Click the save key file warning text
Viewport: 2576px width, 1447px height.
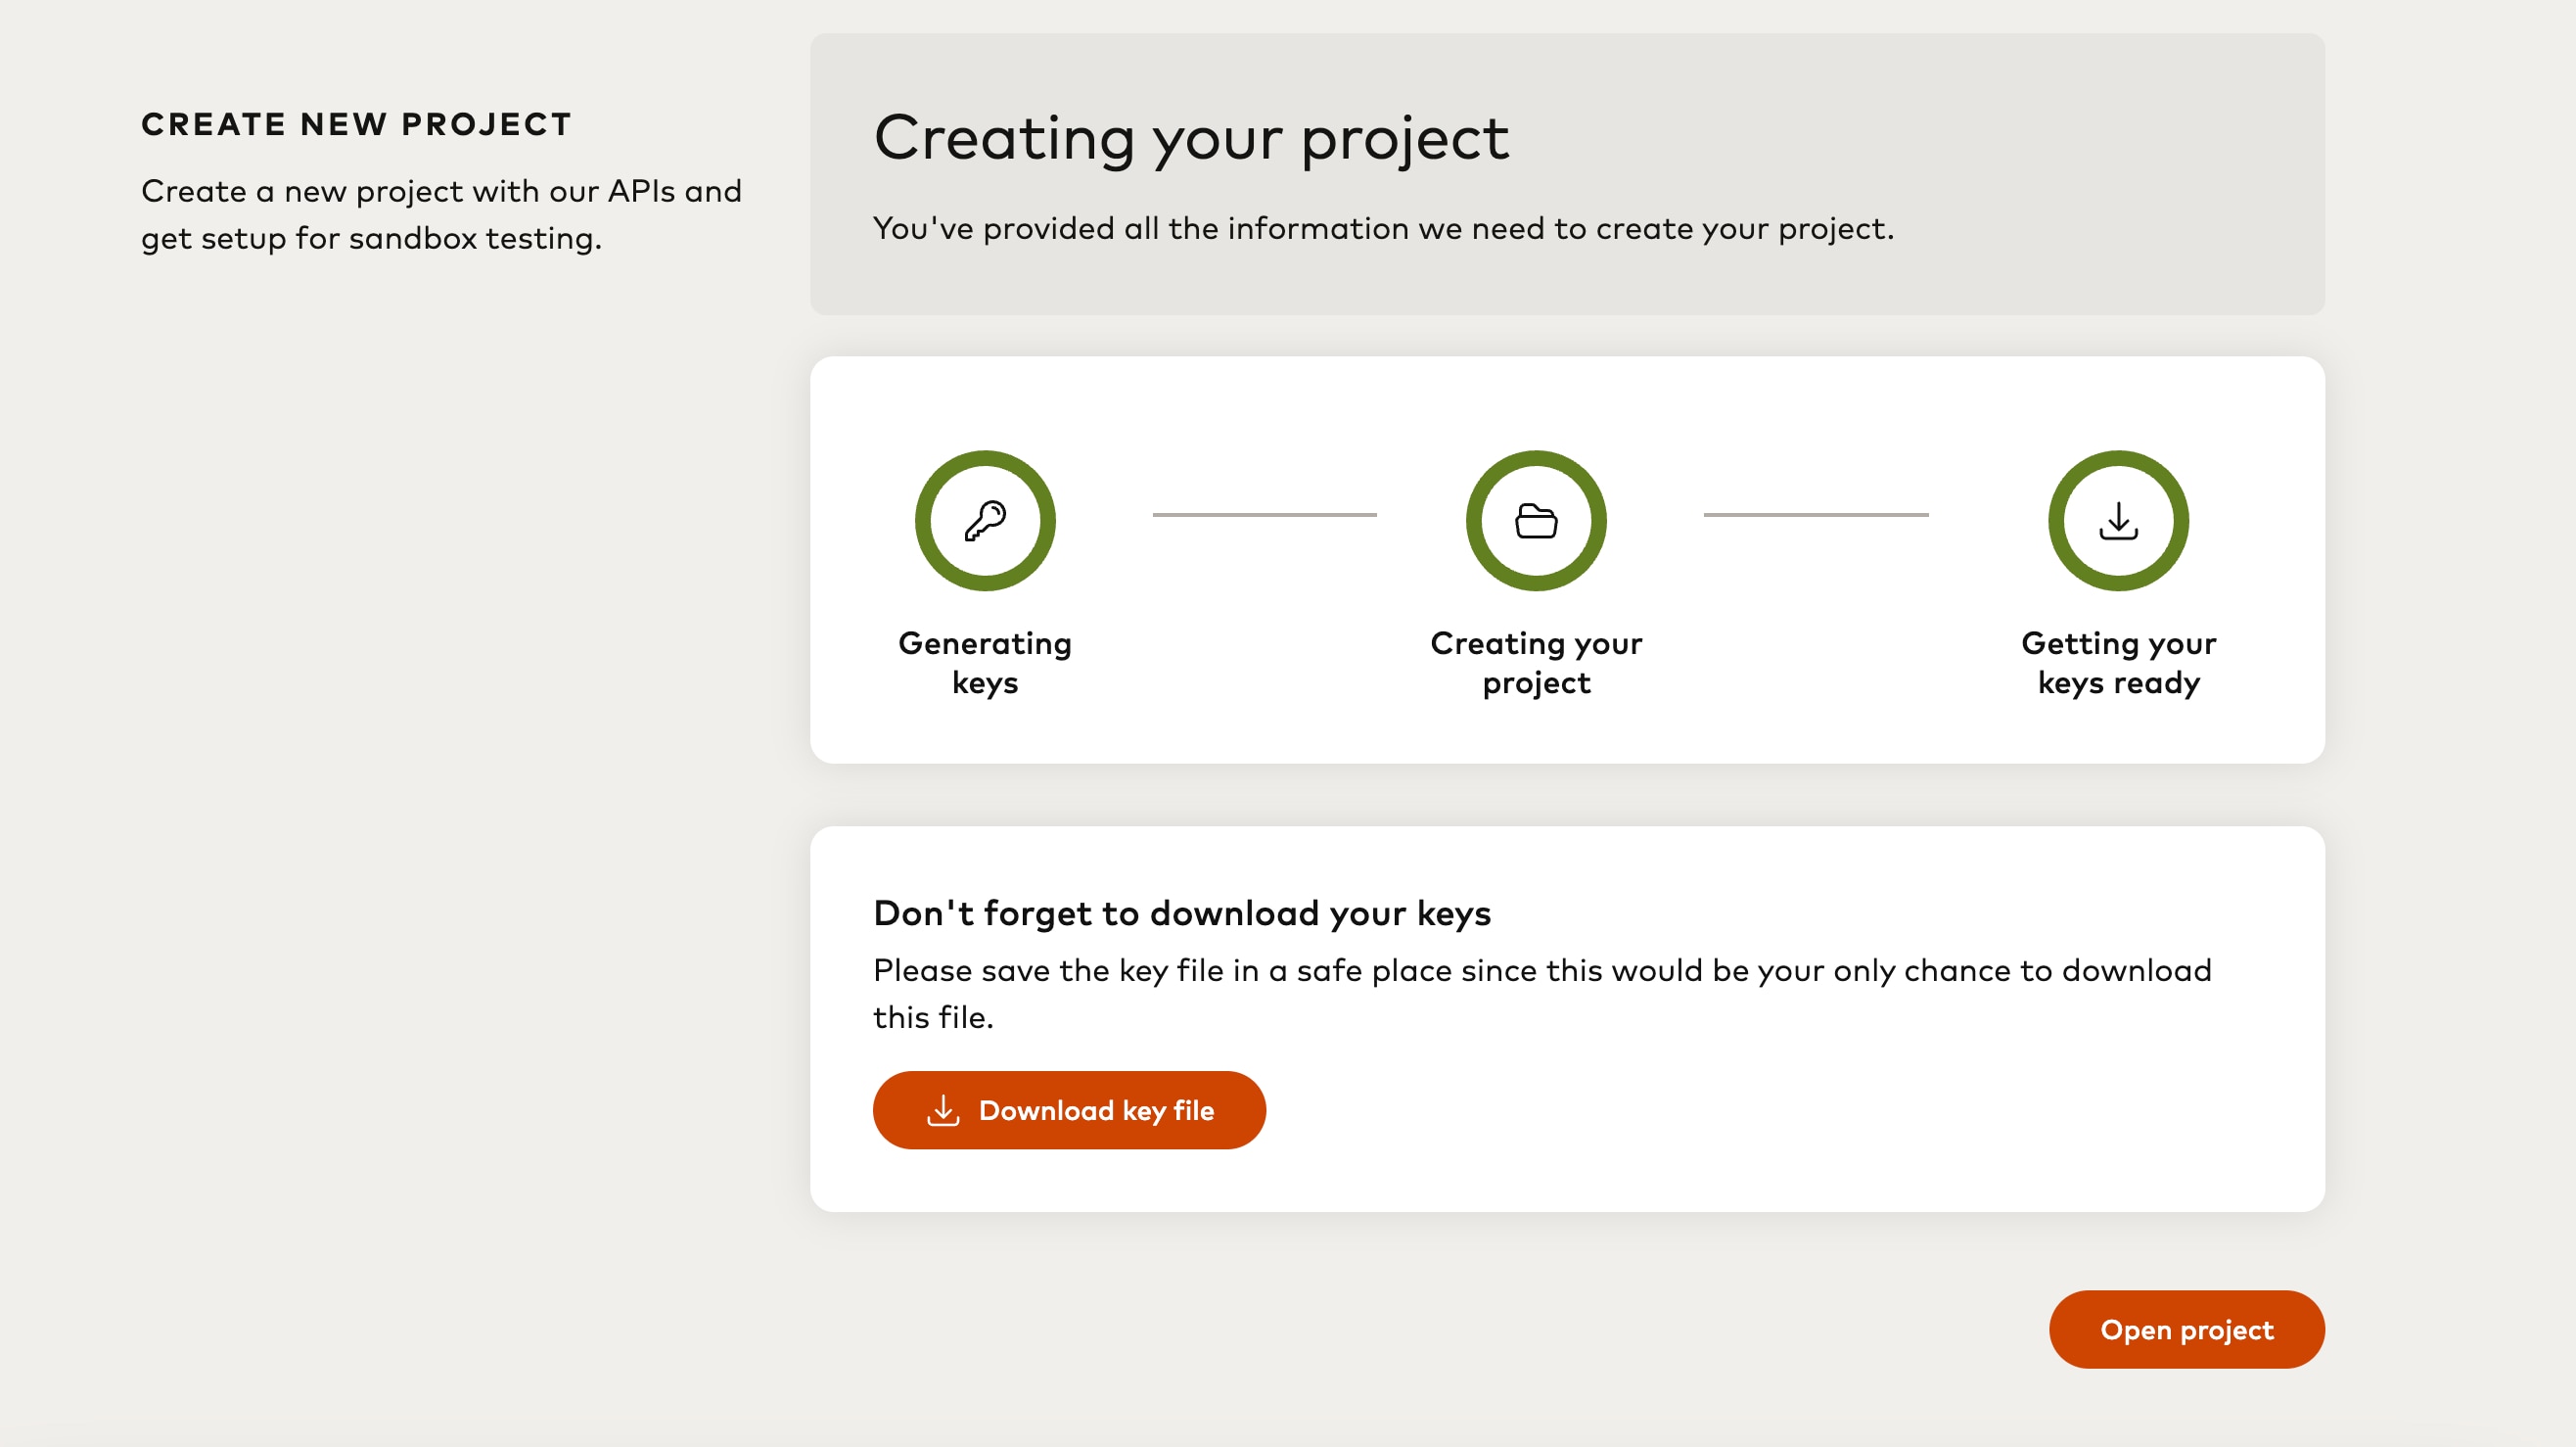[x=1541, y=993]
